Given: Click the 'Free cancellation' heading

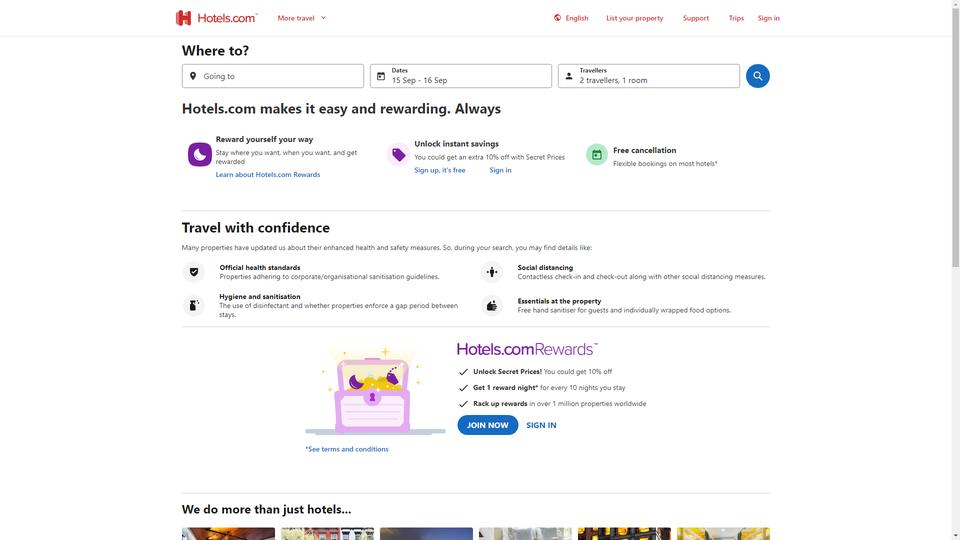Looking at the screenshot, I should tap(644, 150).
